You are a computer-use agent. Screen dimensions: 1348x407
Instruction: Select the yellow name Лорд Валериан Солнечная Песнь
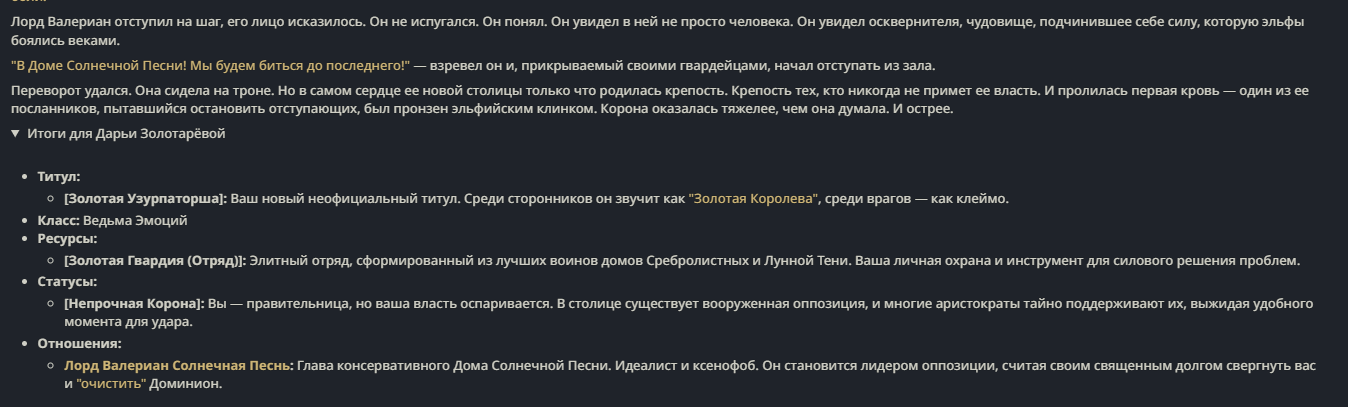(179, 366)
